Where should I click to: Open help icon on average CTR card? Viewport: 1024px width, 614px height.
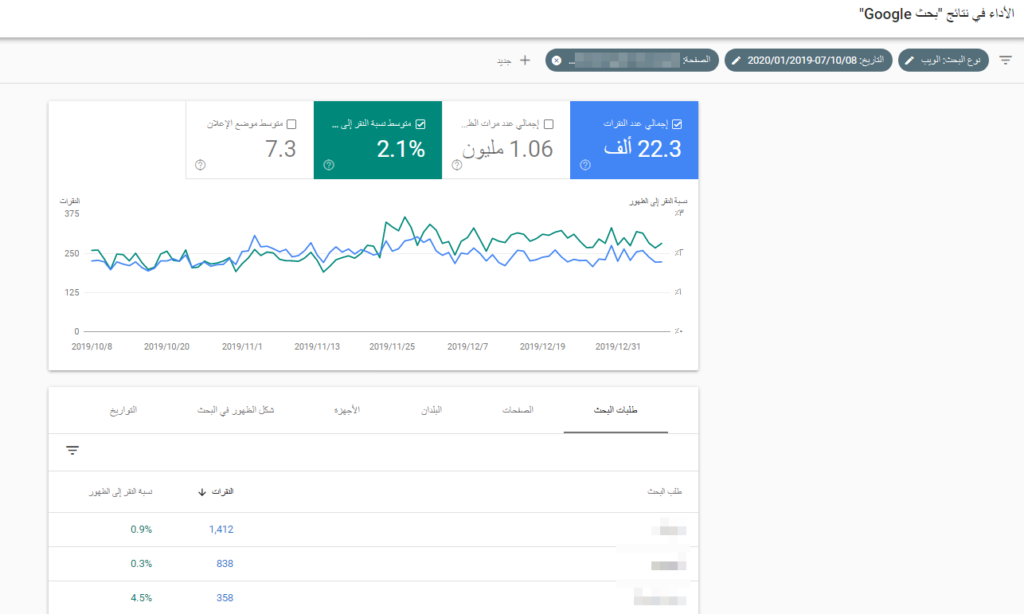pos(328,165)
